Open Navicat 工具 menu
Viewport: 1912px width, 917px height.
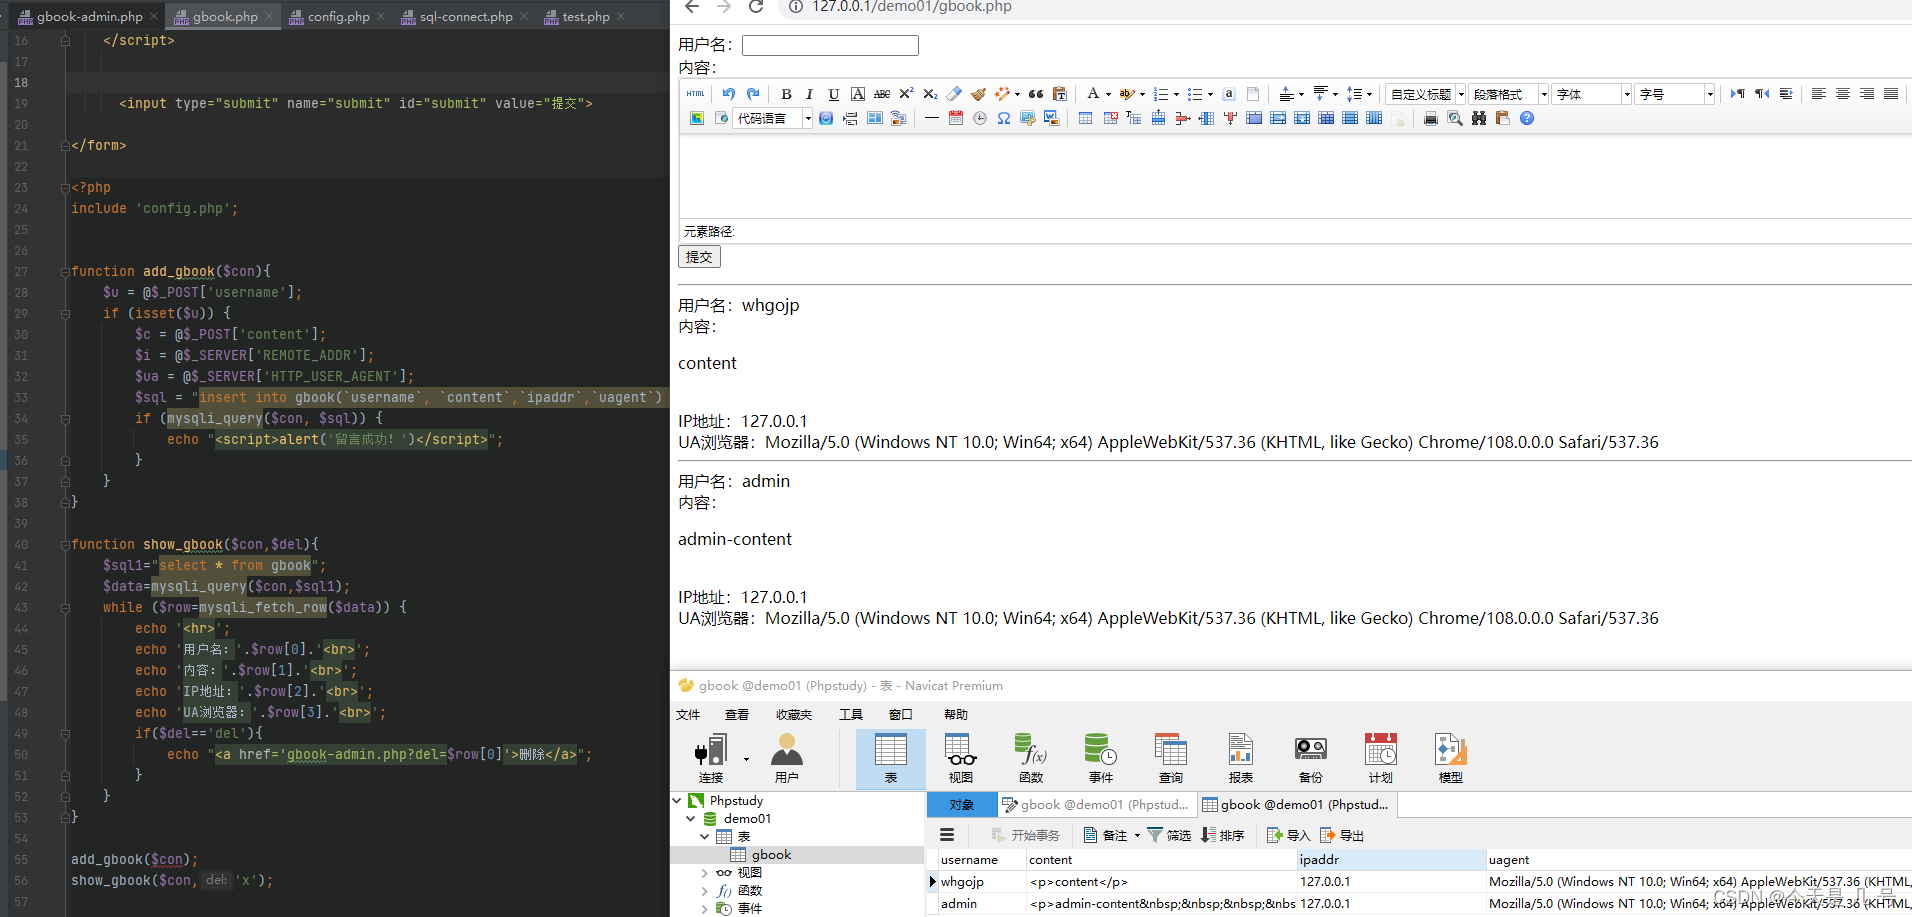click(851, 714)
